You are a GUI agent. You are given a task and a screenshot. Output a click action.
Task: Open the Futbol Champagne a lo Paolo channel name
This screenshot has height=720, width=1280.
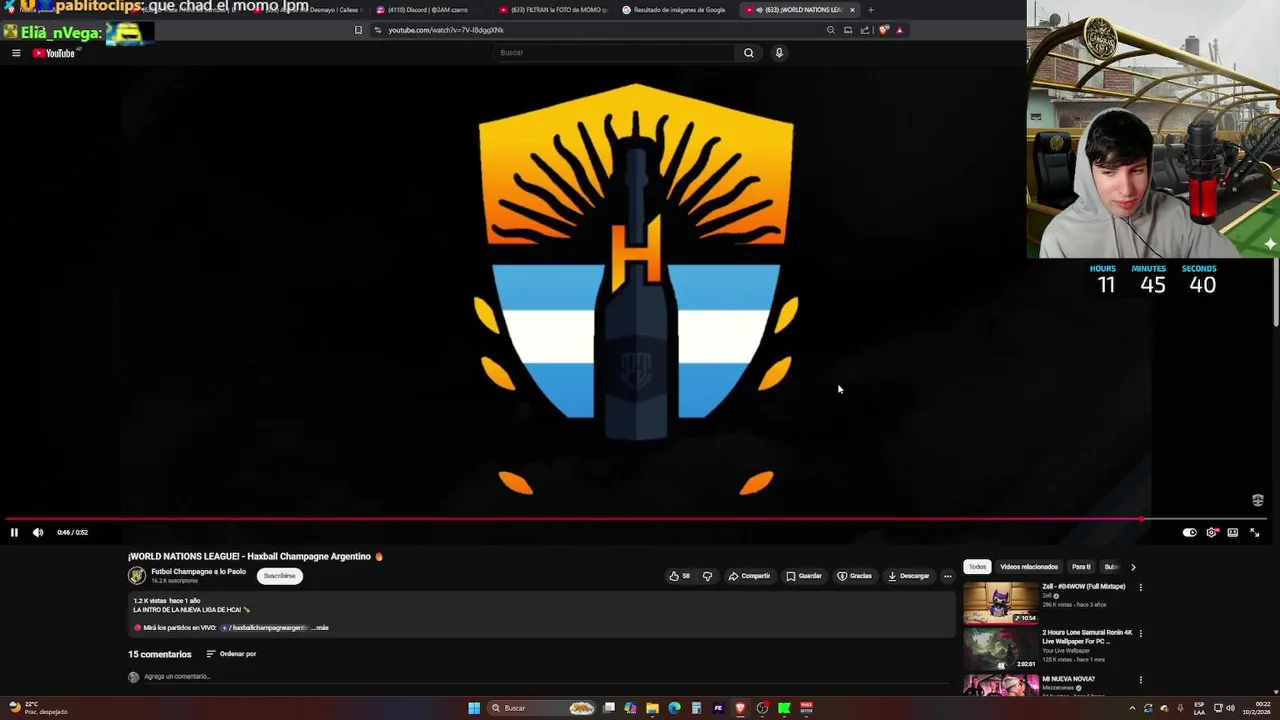[x=198, y=572]
